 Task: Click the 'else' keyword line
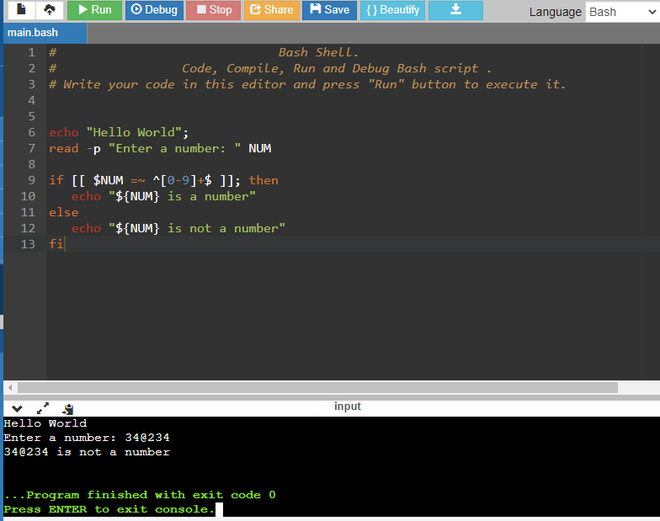(64, 212)
